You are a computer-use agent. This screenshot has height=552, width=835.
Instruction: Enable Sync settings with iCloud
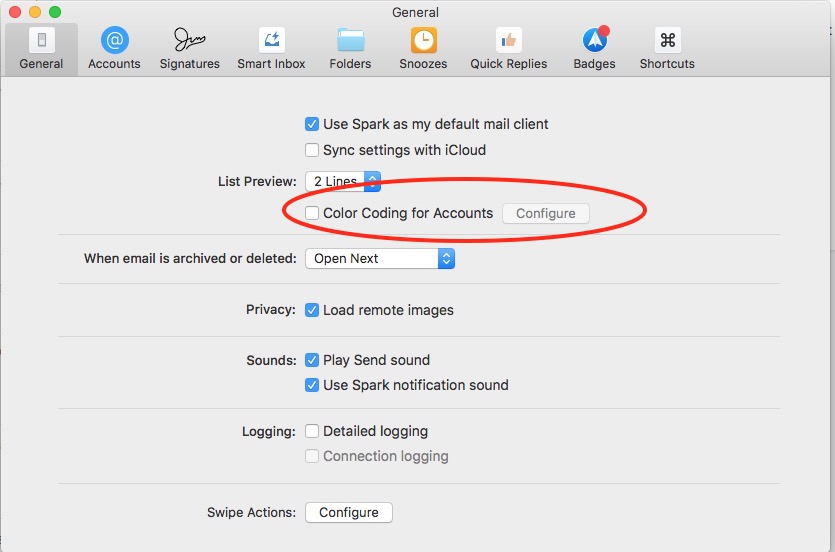pyautogui.click(x=312, y=150)
